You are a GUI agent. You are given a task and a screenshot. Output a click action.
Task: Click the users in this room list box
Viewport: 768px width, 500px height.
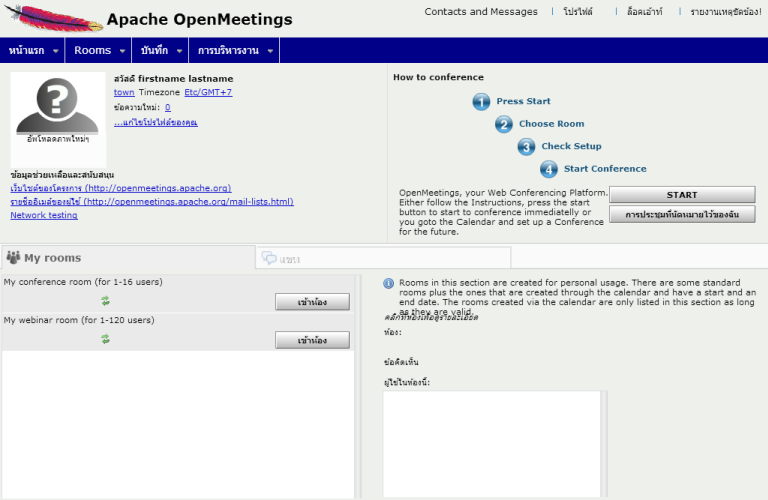click(x=491, y=444)
